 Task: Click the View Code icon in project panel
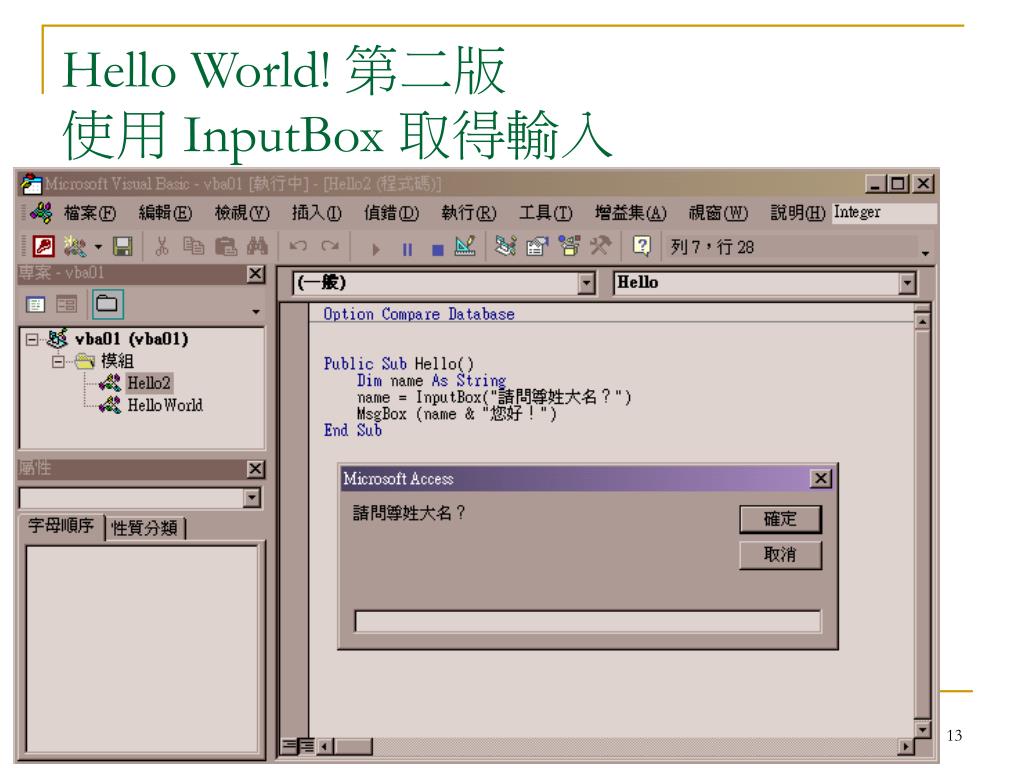[x=35, y=304]
